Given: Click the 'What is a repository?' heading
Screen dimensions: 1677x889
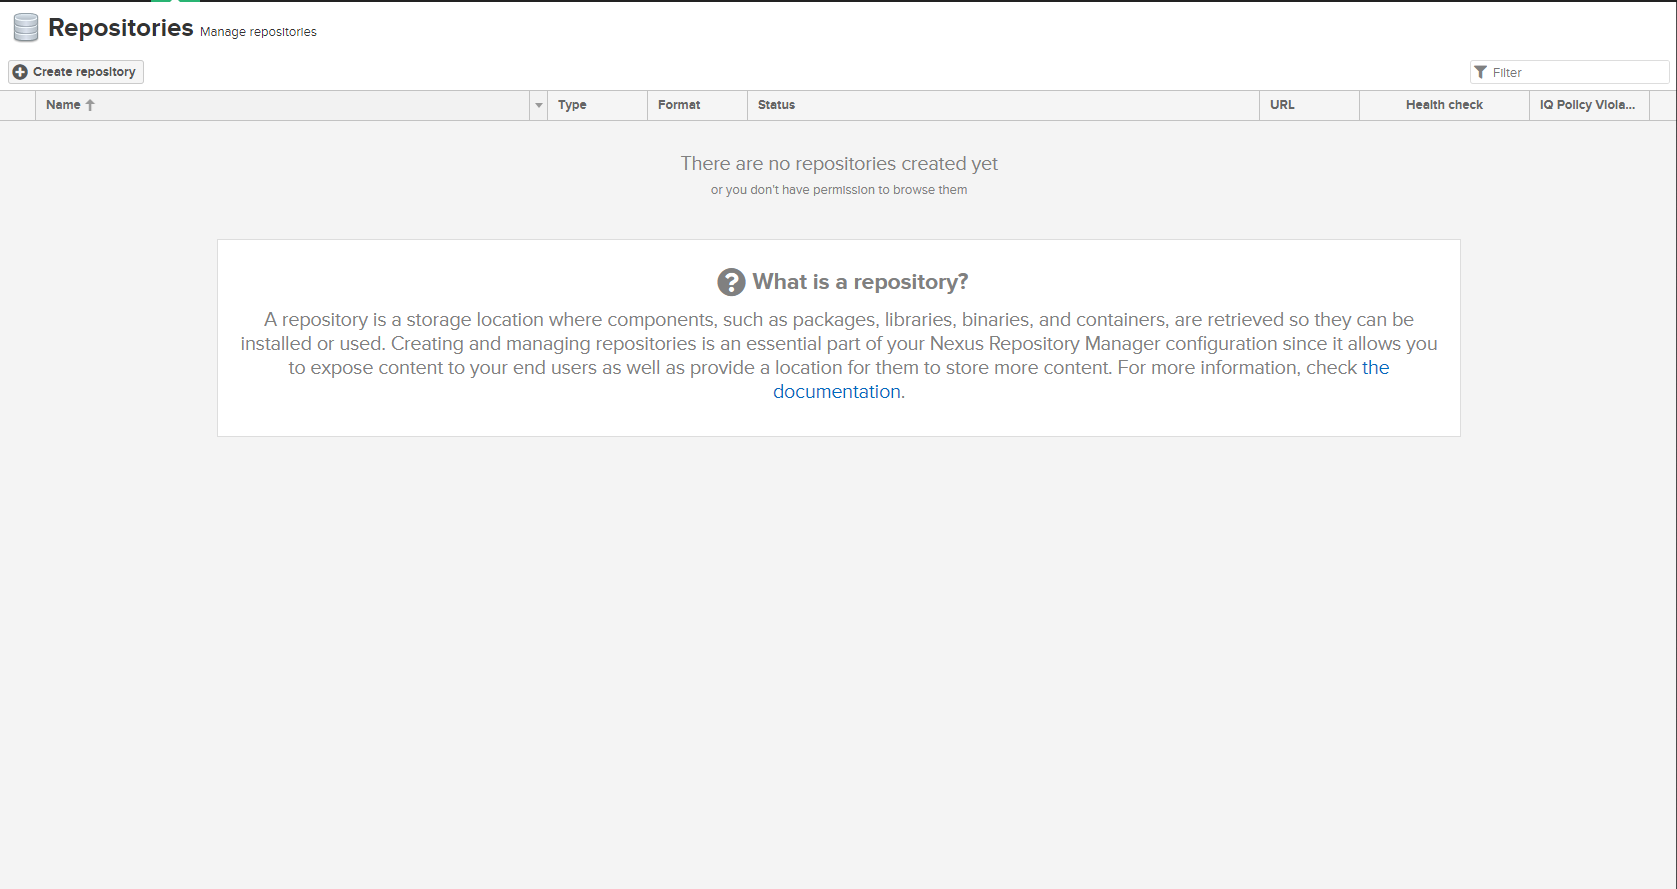Looking at the screenshot, I should tap(860, 282).
